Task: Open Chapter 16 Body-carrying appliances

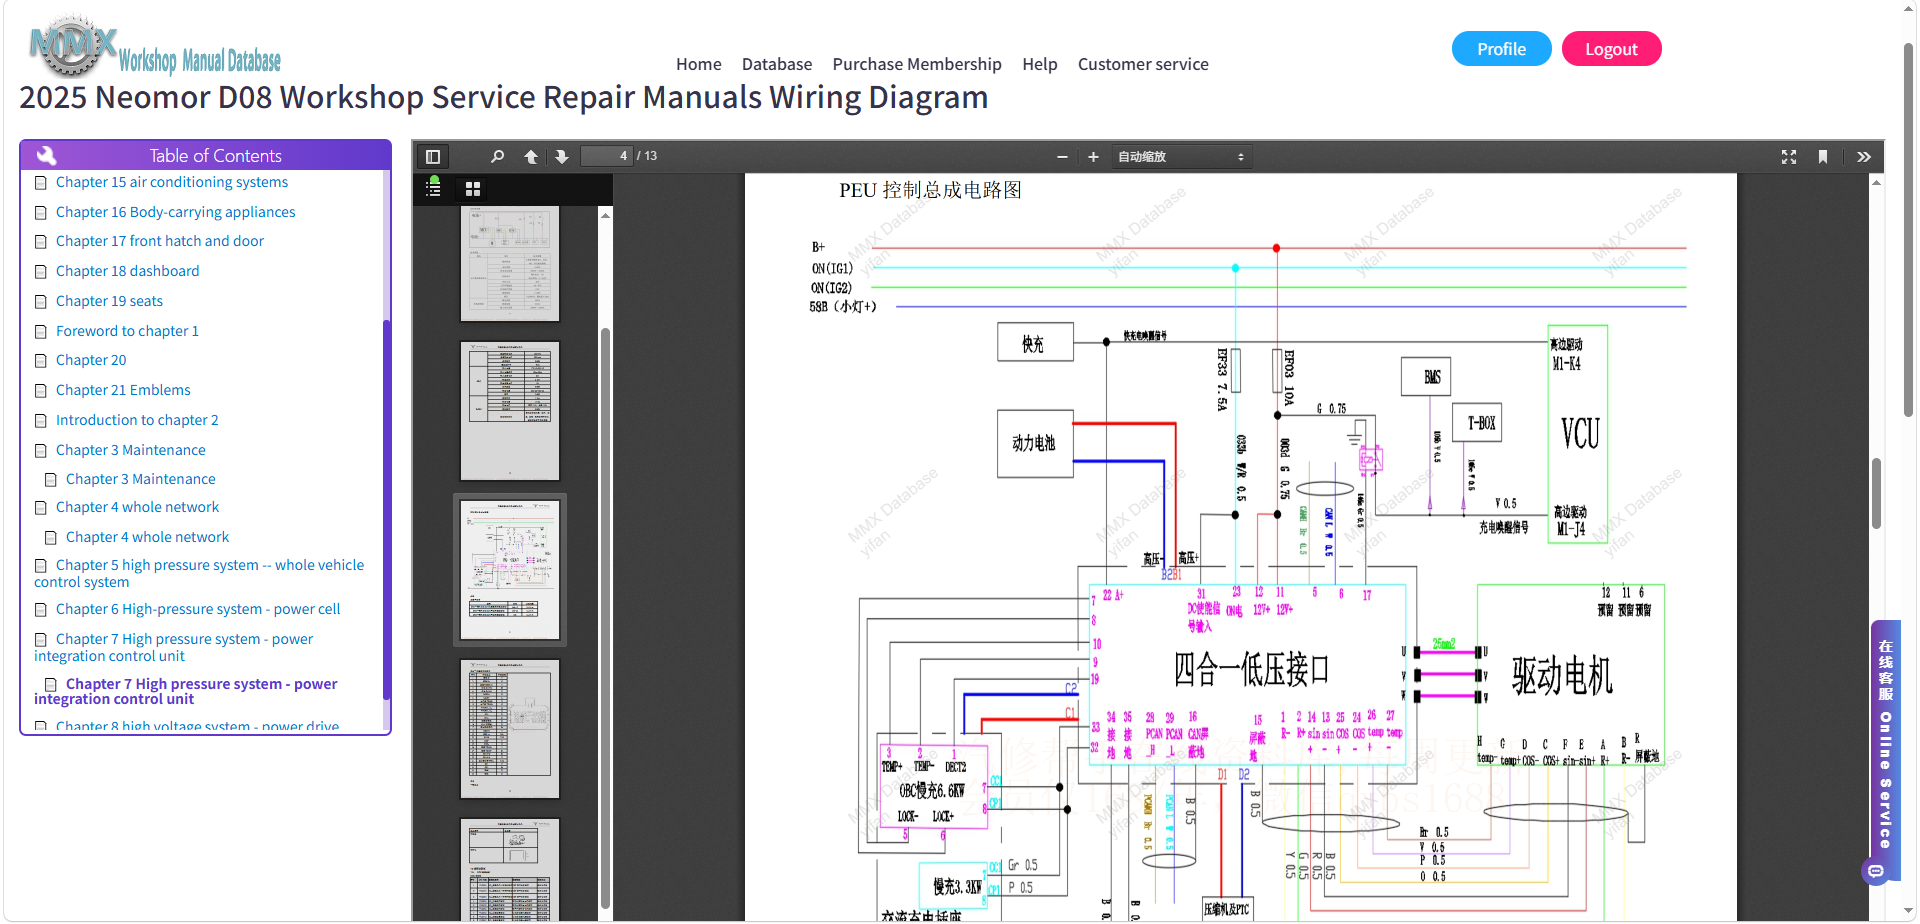Action: click(x=176, y=212)
